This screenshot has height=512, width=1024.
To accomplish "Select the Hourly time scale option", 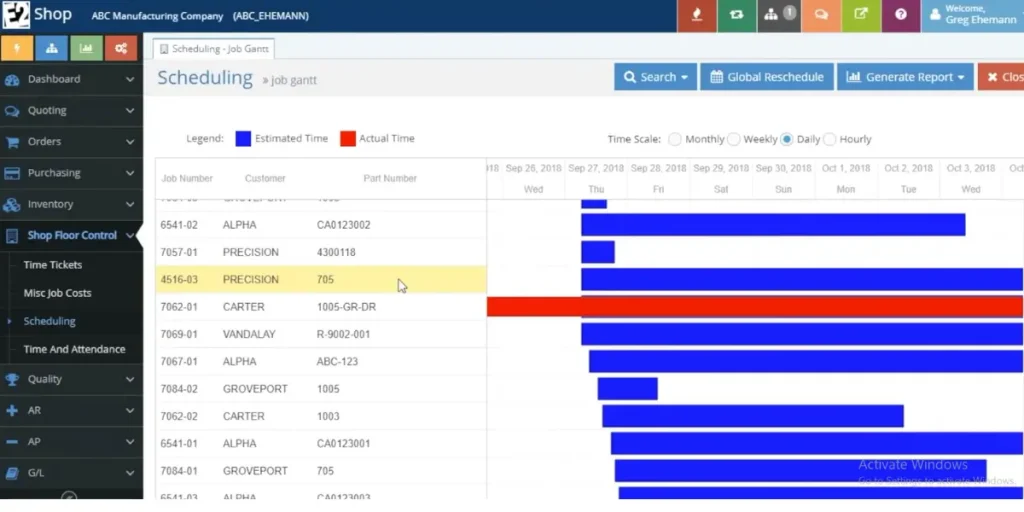I will (x=830, y=139).
